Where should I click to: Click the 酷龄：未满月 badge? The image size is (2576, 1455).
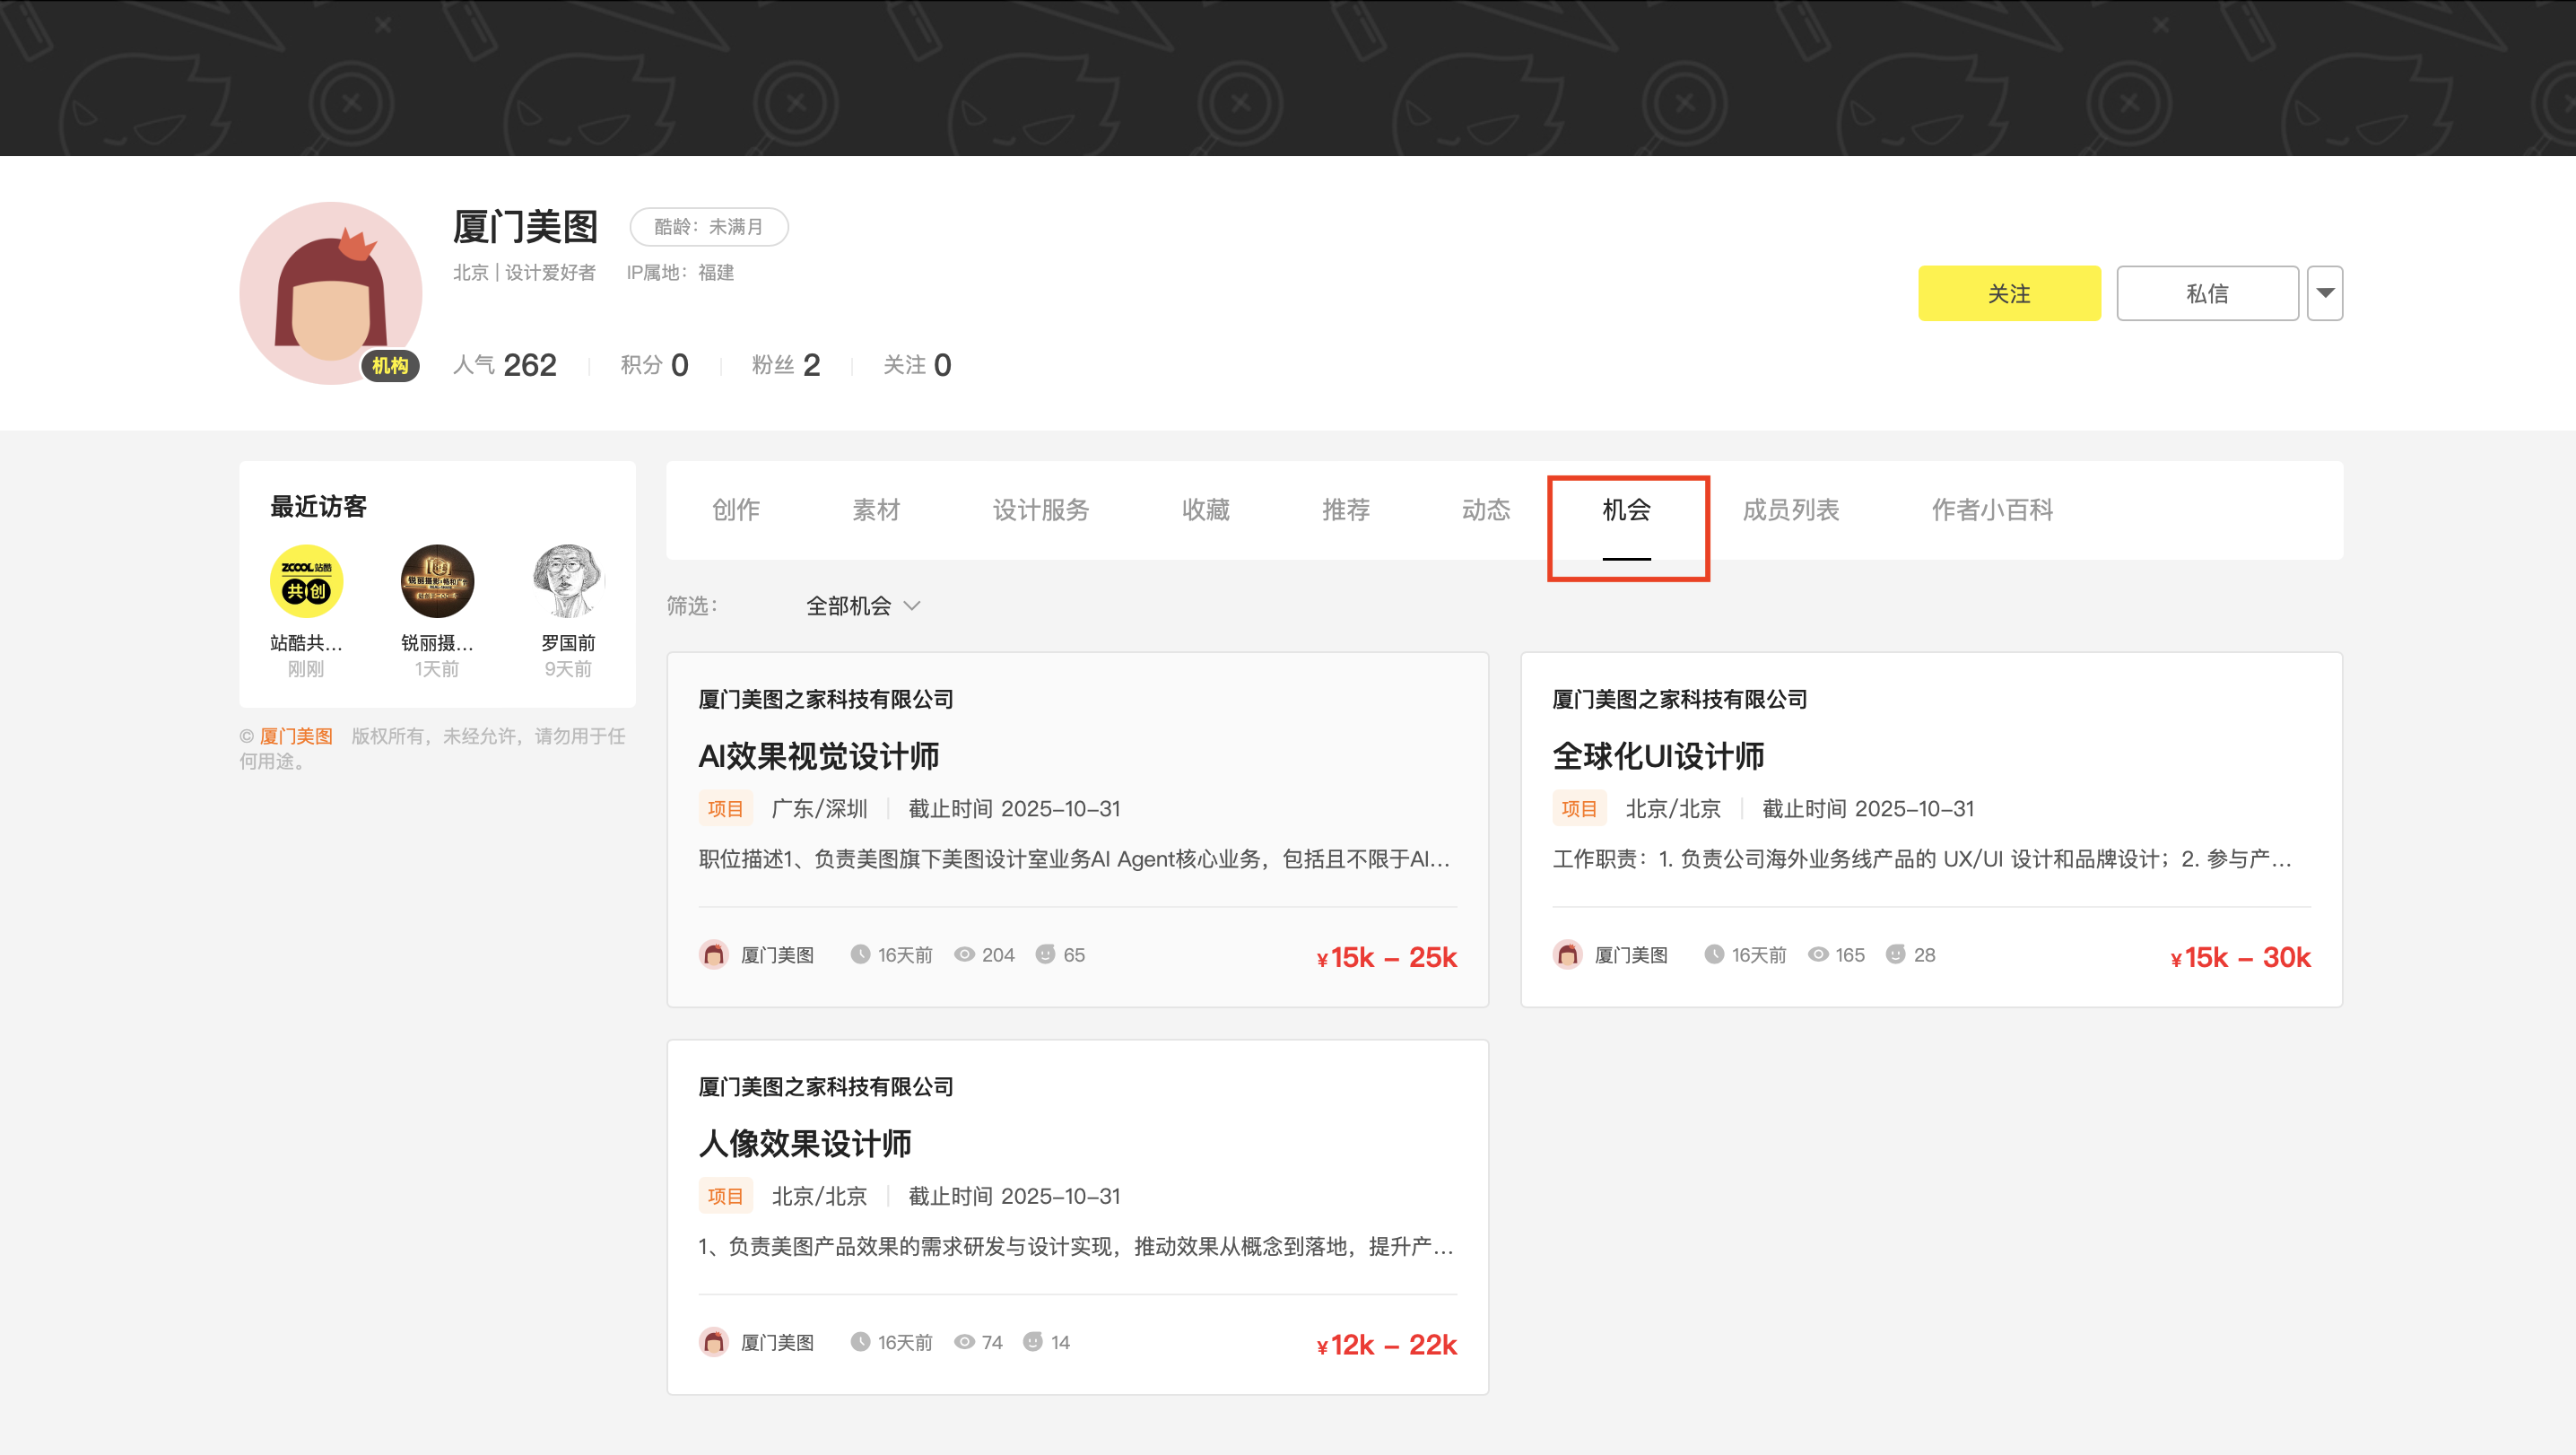coord(709,227)
